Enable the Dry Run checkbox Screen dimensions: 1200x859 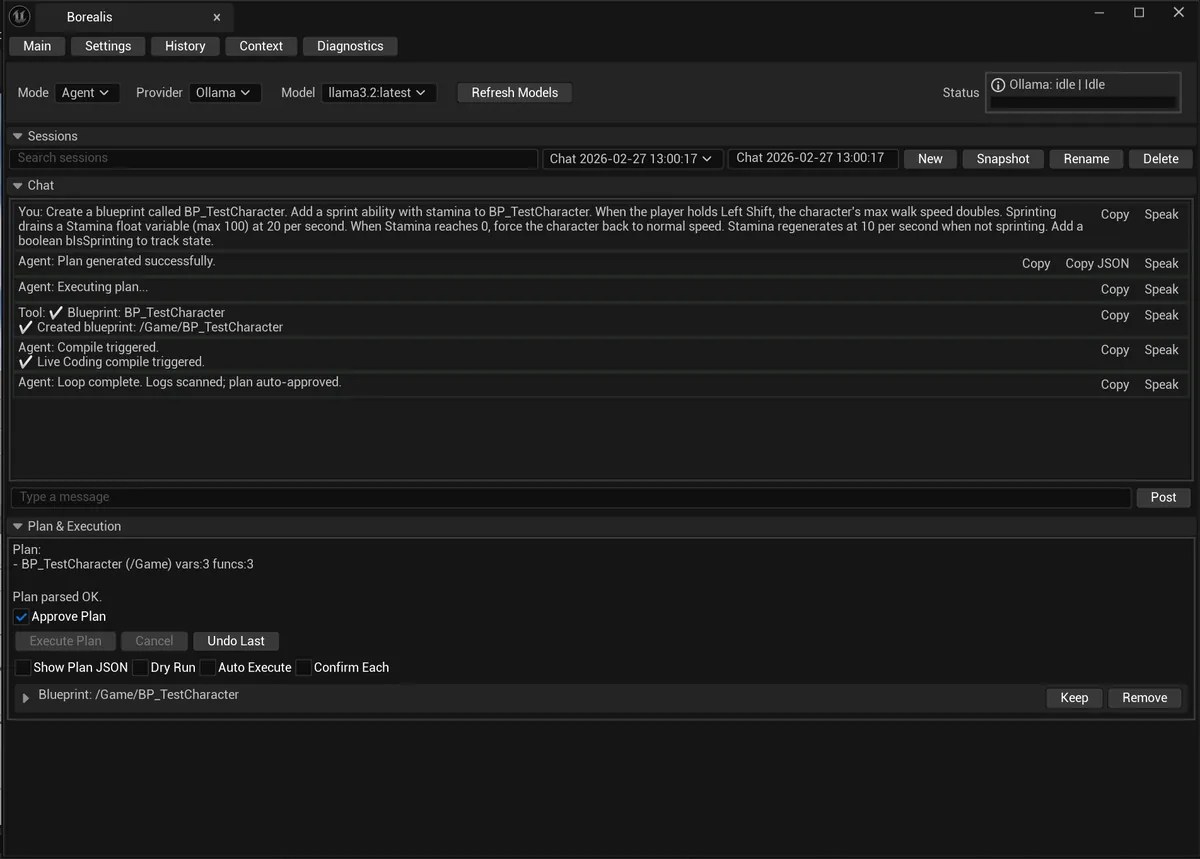140,667
